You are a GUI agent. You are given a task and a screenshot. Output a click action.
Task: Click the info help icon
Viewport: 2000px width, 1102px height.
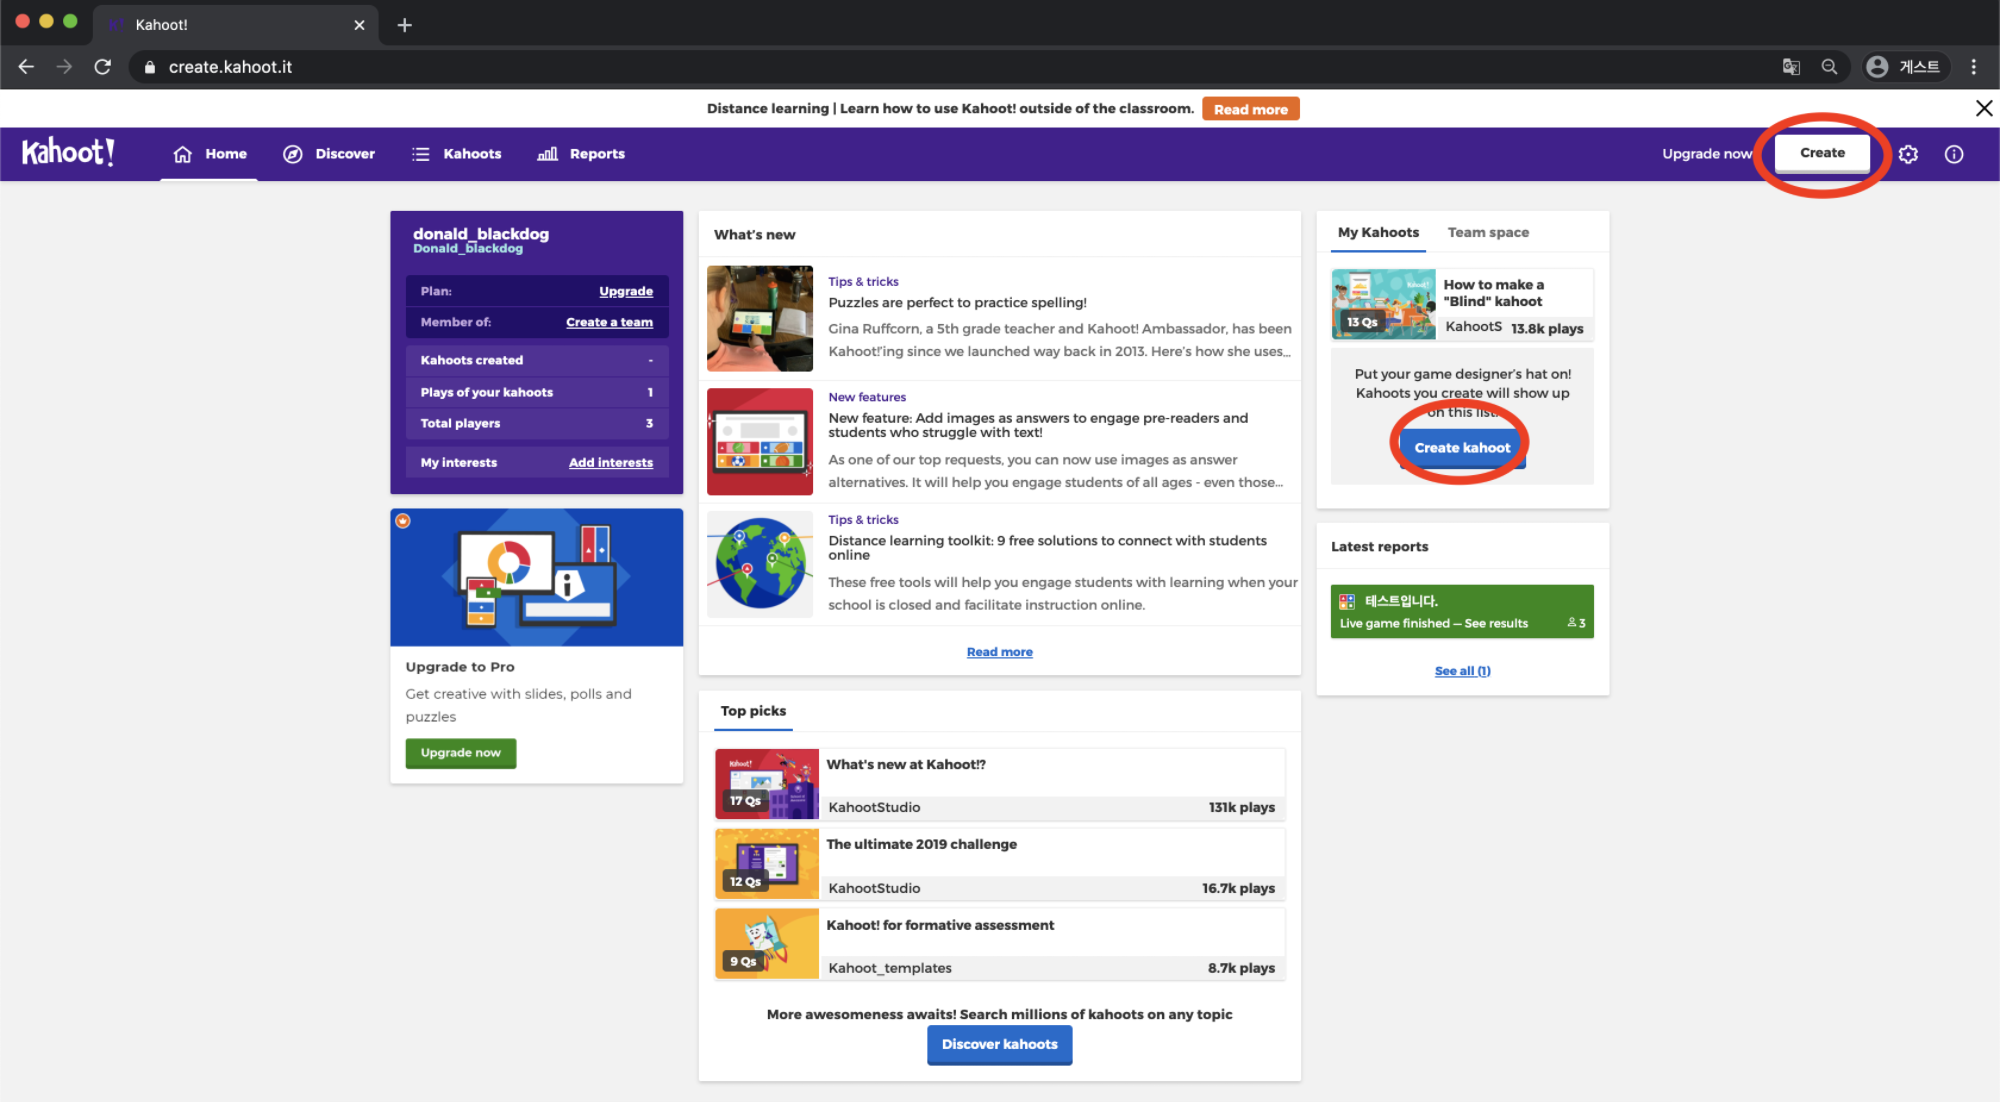(x=1953, y=154)
